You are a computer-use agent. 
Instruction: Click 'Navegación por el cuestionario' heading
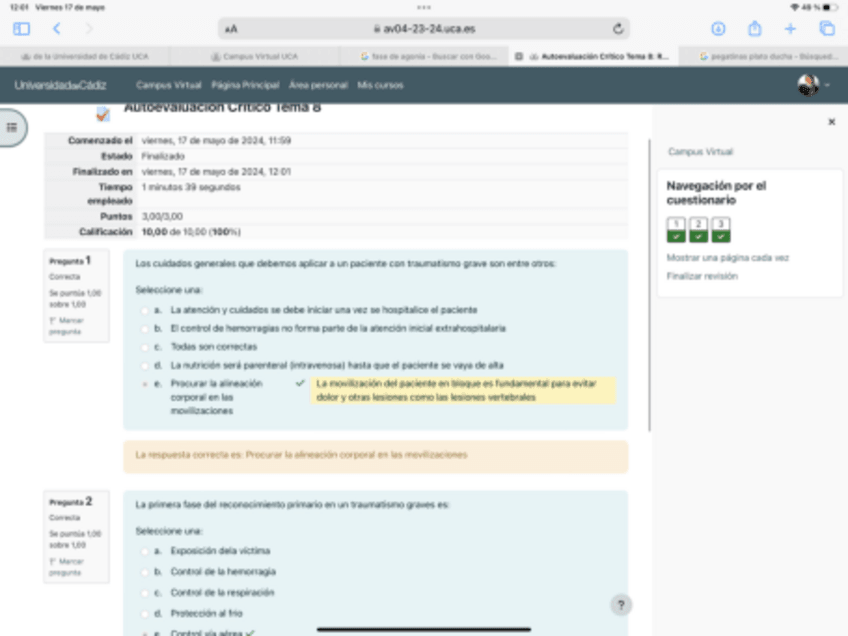(x=716, y=193)
